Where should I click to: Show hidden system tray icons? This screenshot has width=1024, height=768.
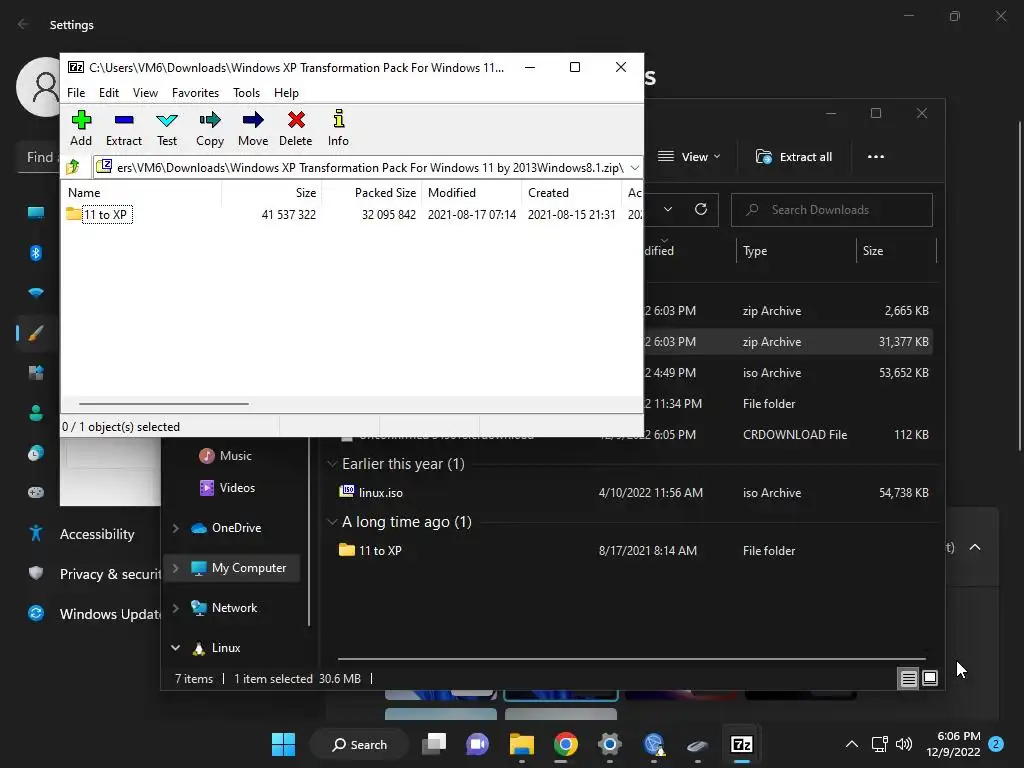[x=852, y=744]
